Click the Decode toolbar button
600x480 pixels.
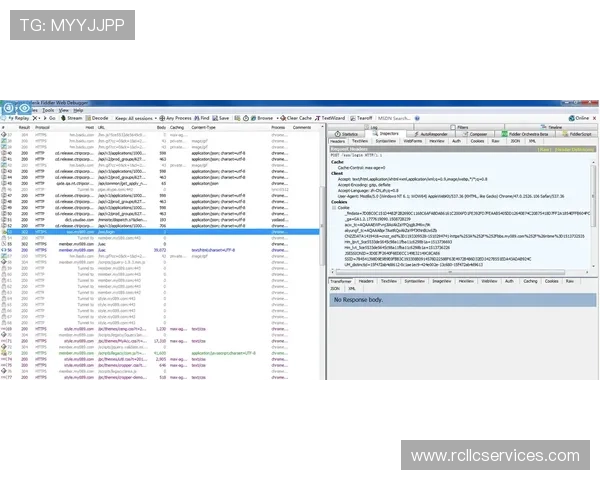pos(101,118)
